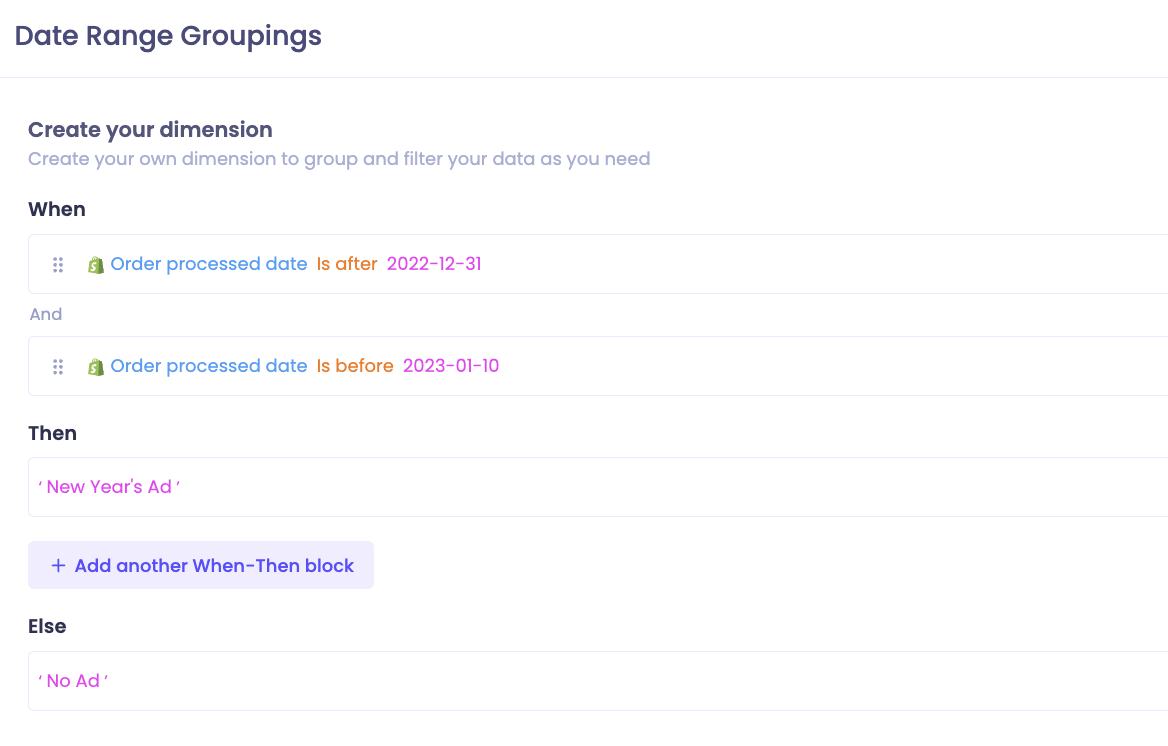Viewport: 1168px width, 746px height.
Task: Click the Shopify icon in the 'Is after' condition
Action: coord(95,265)
